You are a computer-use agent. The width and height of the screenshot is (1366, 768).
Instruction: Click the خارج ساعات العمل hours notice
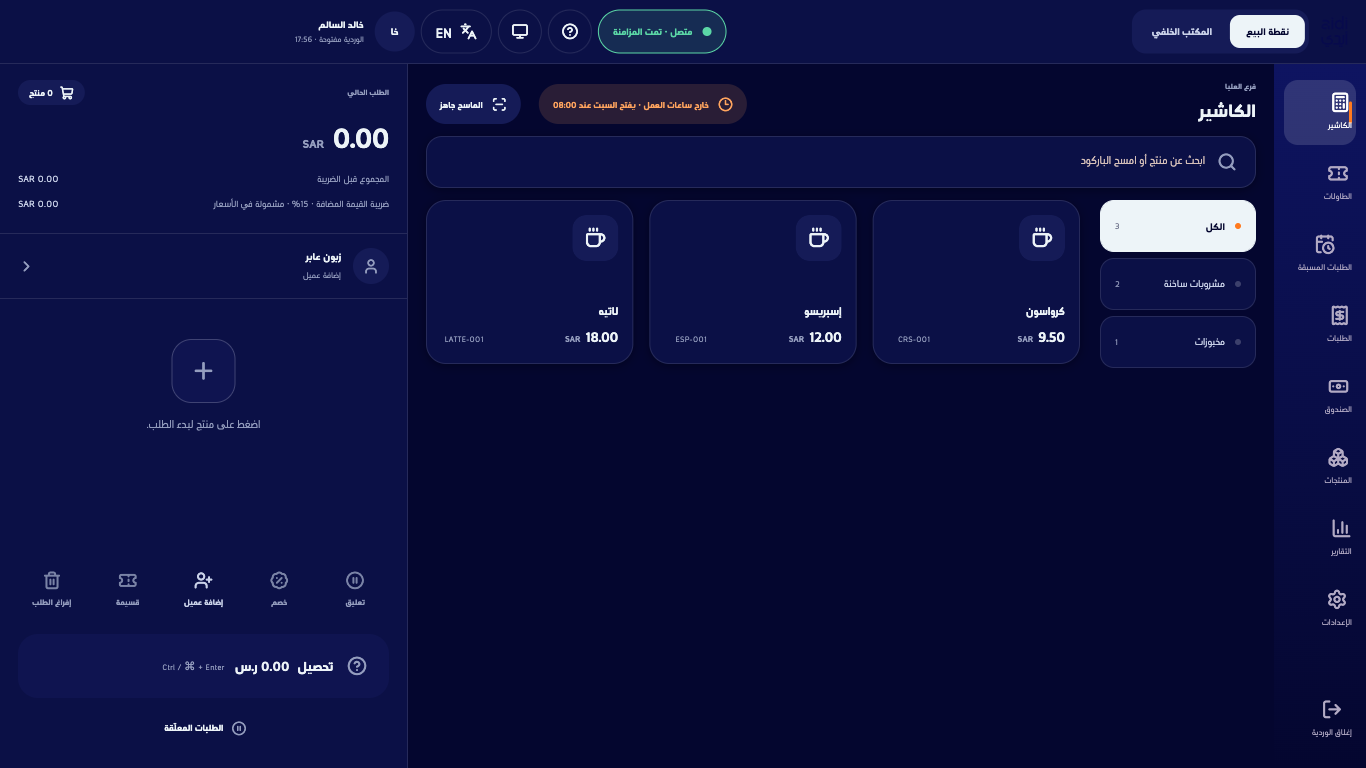643,104
